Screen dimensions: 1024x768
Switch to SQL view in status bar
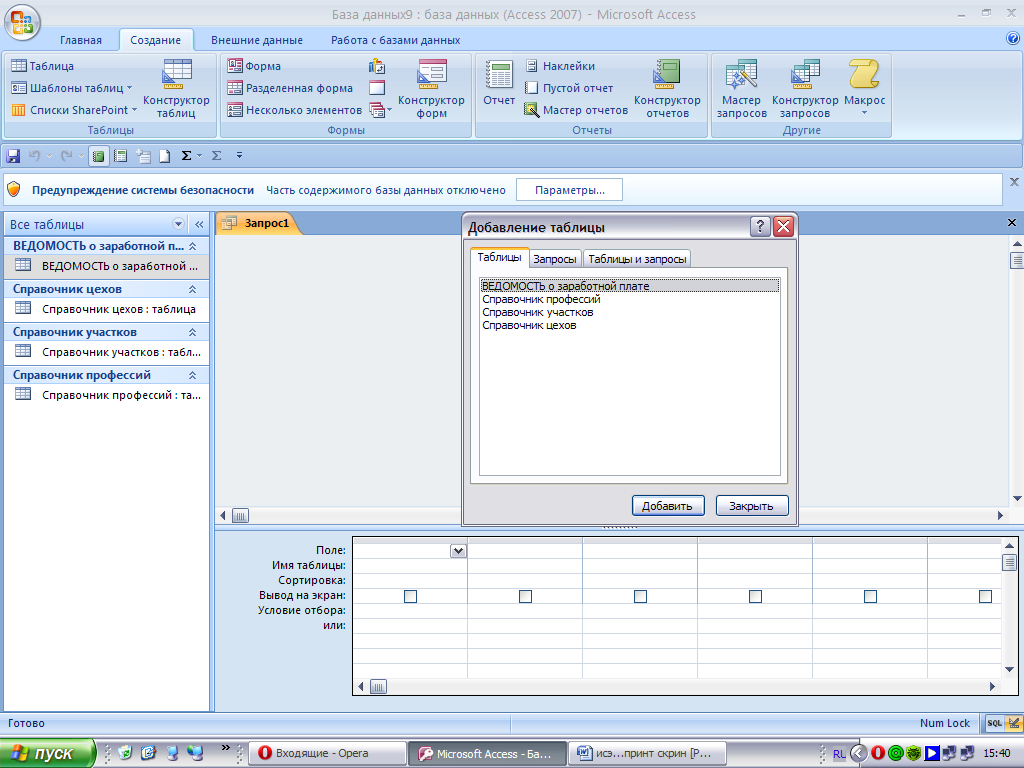pos(995,723)
